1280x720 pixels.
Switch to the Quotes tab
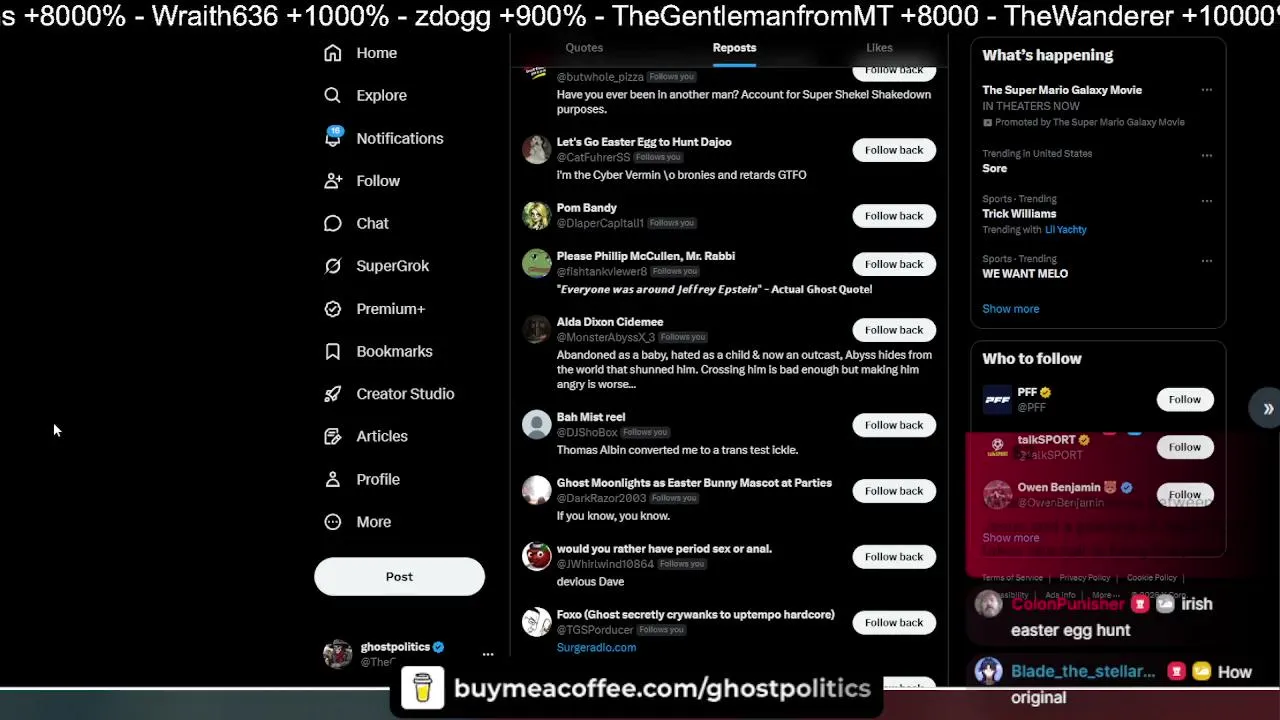(584, 48)
